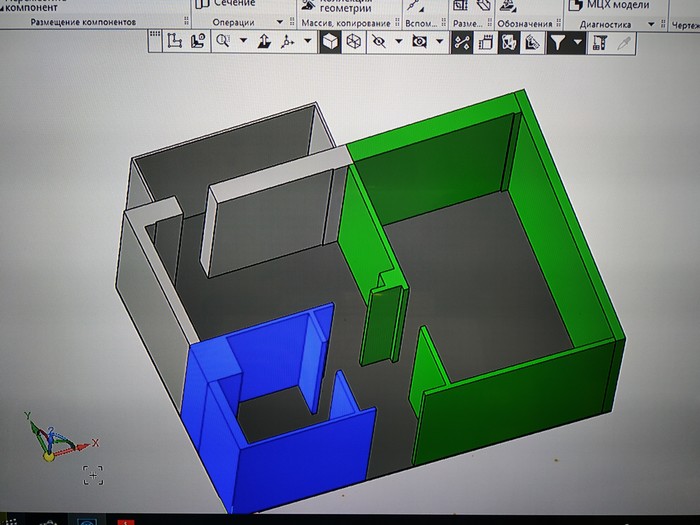Open dropdown arrow next to zoom tool

242,42
